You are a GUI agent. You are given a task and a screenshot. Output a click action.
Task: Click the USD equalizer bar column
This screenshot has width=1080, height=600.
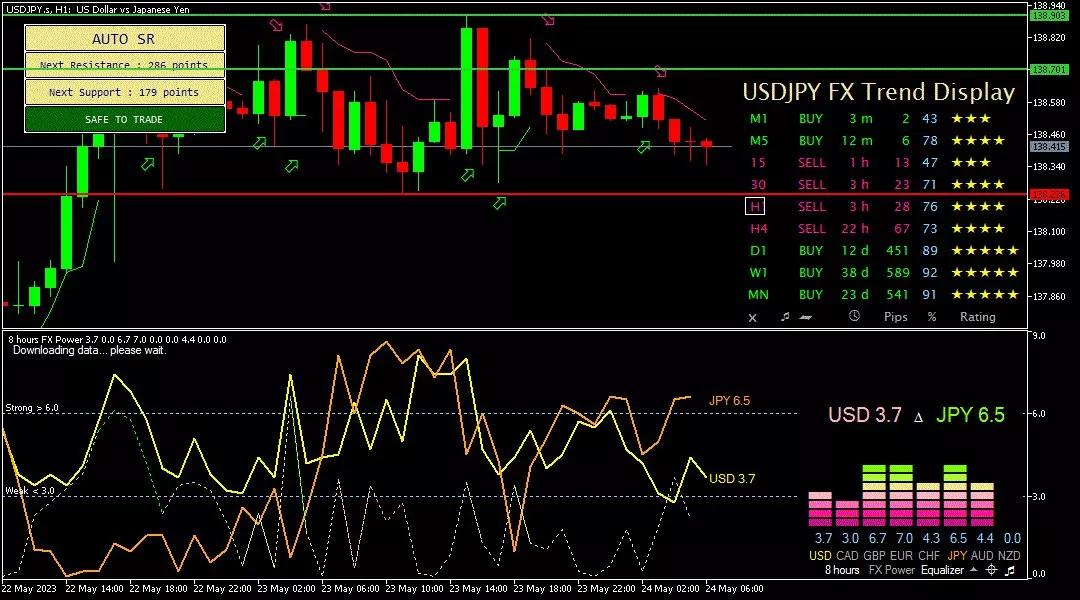[820, 509]
